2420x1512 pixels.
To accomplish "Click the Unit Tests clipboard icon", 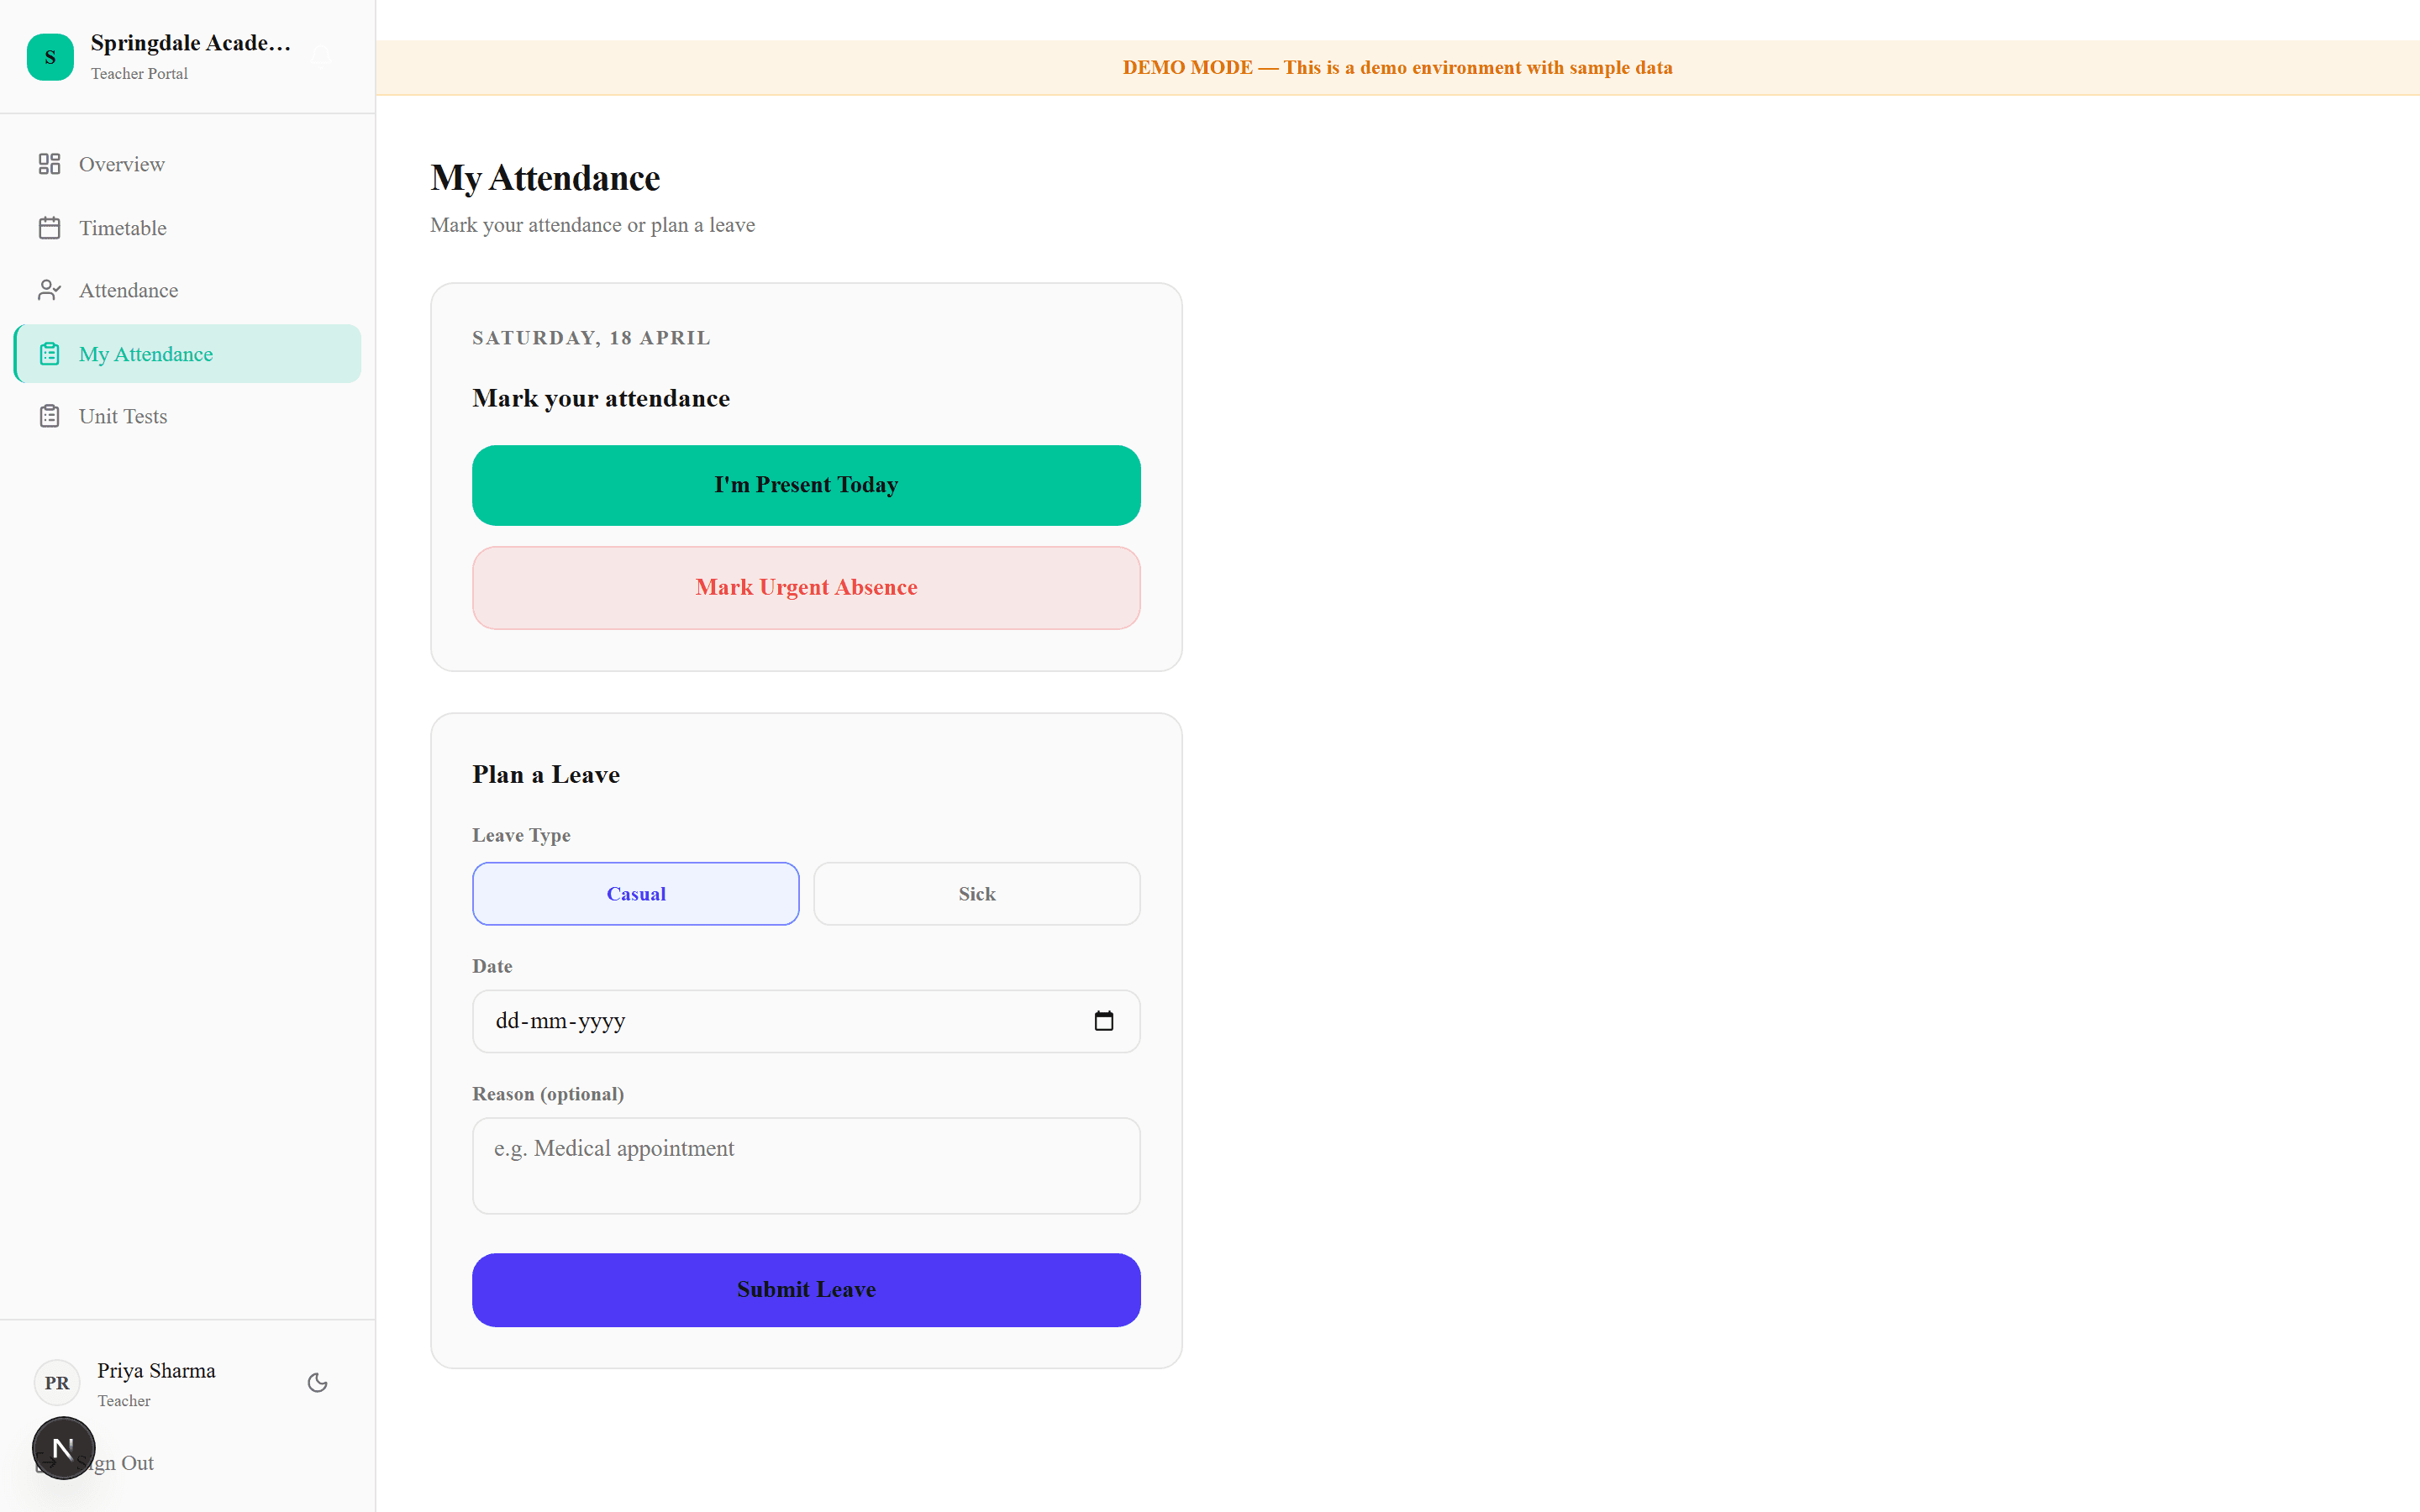I will pyautogui.click(x=50, y=416).
